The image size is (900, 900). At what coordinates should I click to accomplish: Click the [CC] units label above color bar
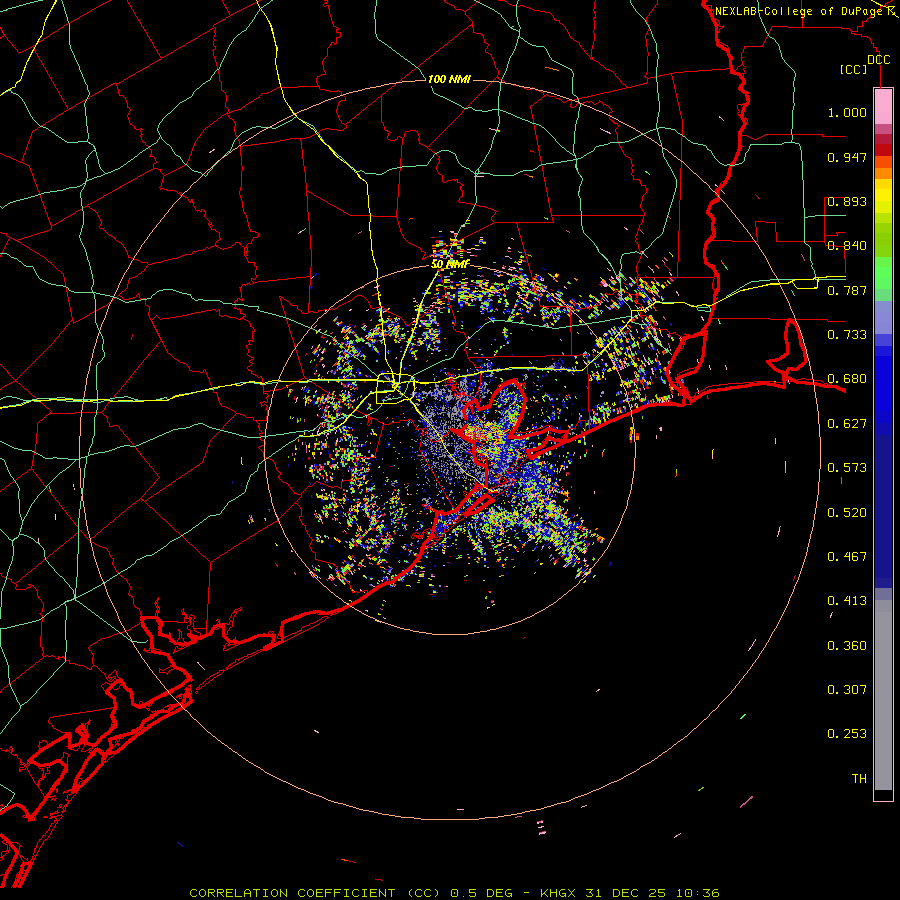point(853,69)
